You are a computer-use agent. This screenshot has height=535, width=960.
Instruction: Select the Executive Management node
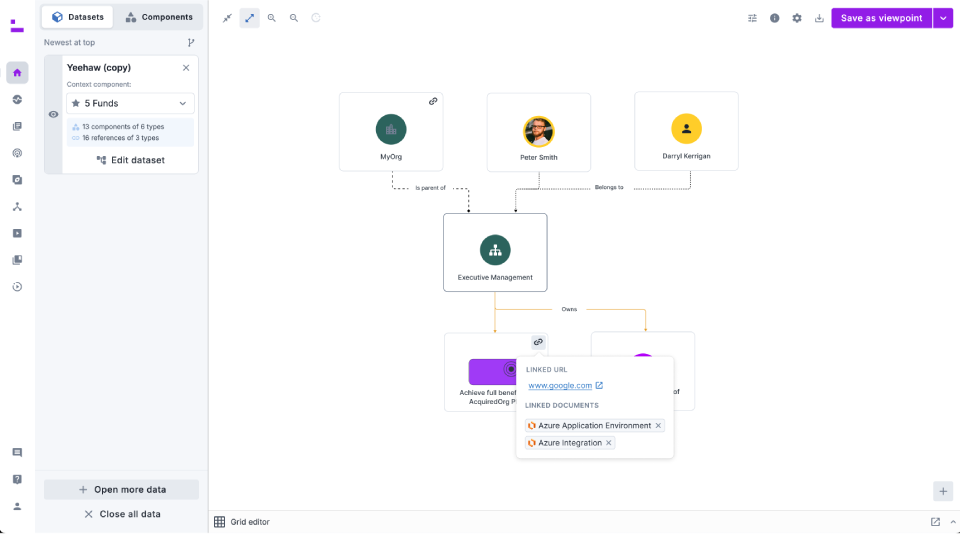pos(495,252)
